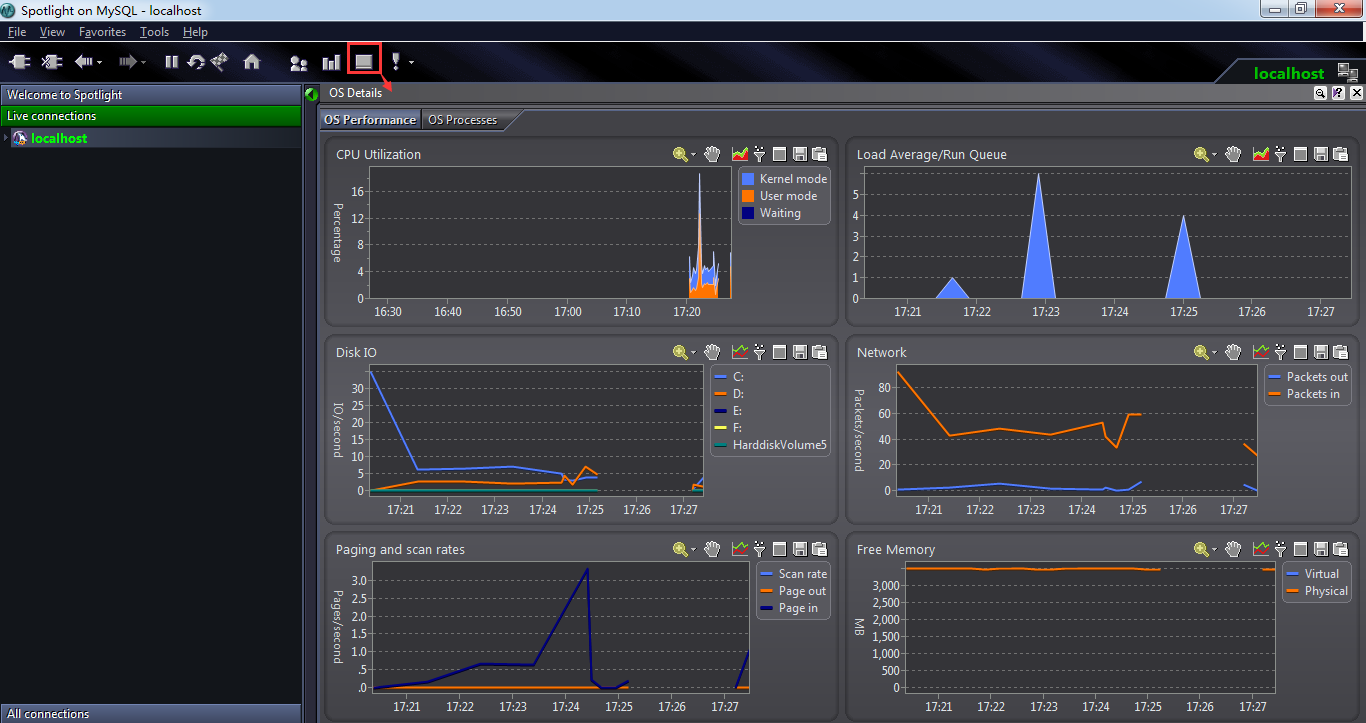
Task: Switch to the OS Processes tab
Action: click(x=462, y=120)
